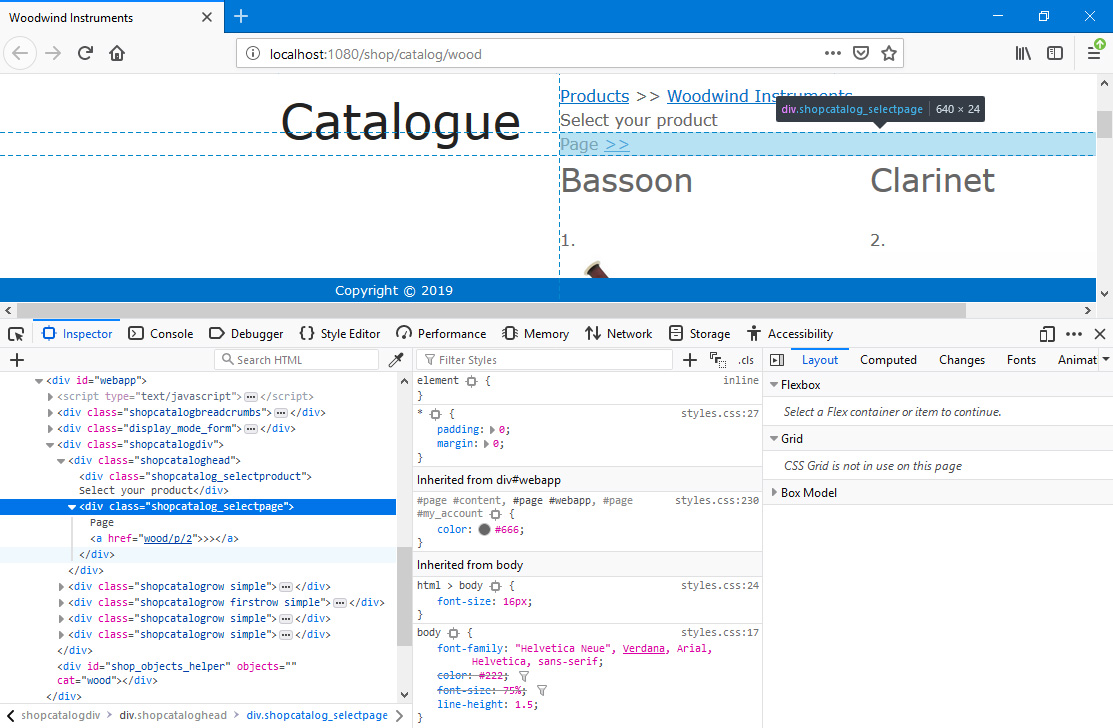Expand margin shorthand property
Viewport: 1113px width, 728px height.
pos(486,443)
